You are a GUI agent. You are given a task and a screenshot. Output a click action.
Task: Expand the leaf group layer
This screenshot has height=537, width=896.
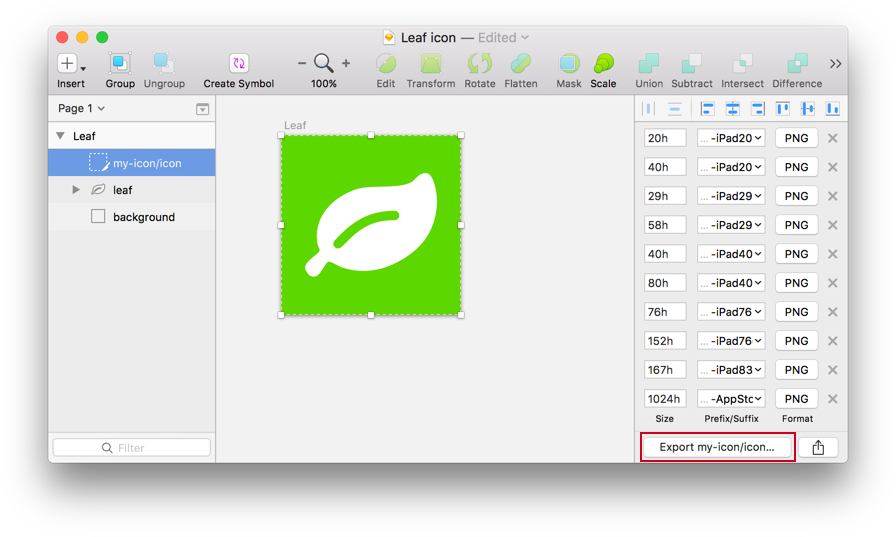pos(75,190)
